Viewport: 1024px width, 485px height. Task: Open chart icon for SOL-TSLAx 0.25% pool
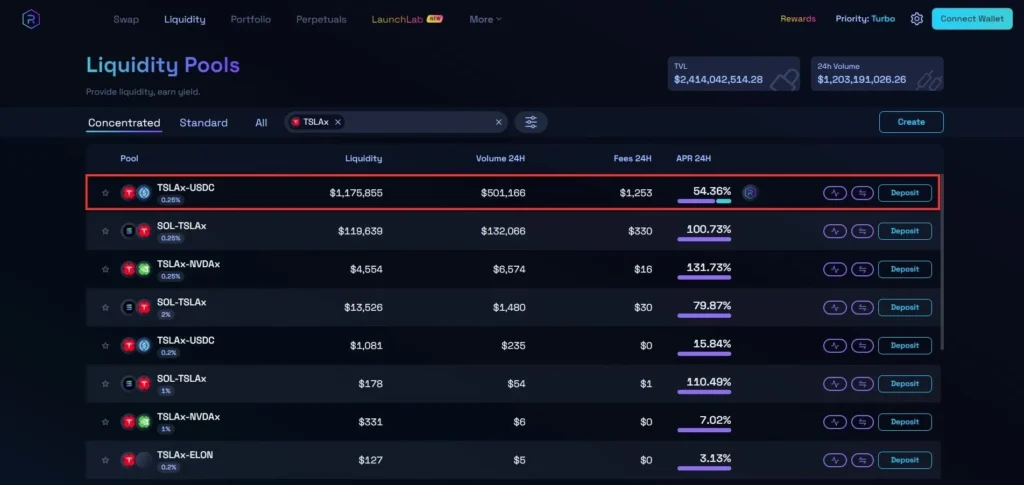coord(835,231)
